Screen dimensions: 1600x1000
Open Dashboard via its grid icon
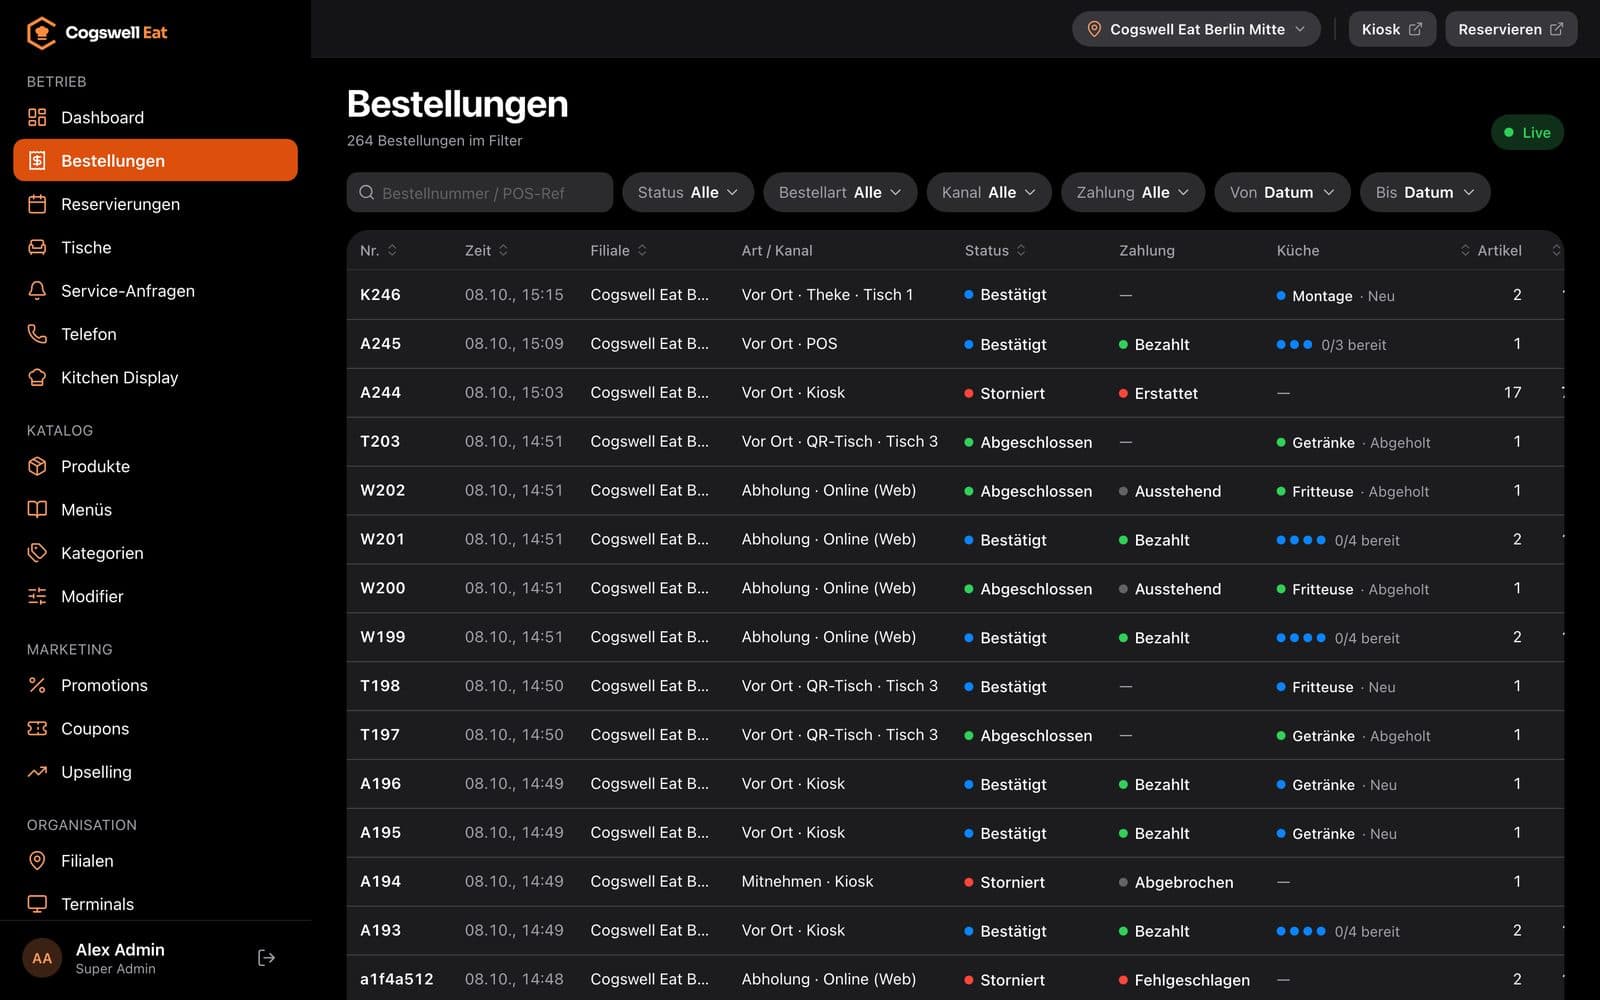coord(37,117)
